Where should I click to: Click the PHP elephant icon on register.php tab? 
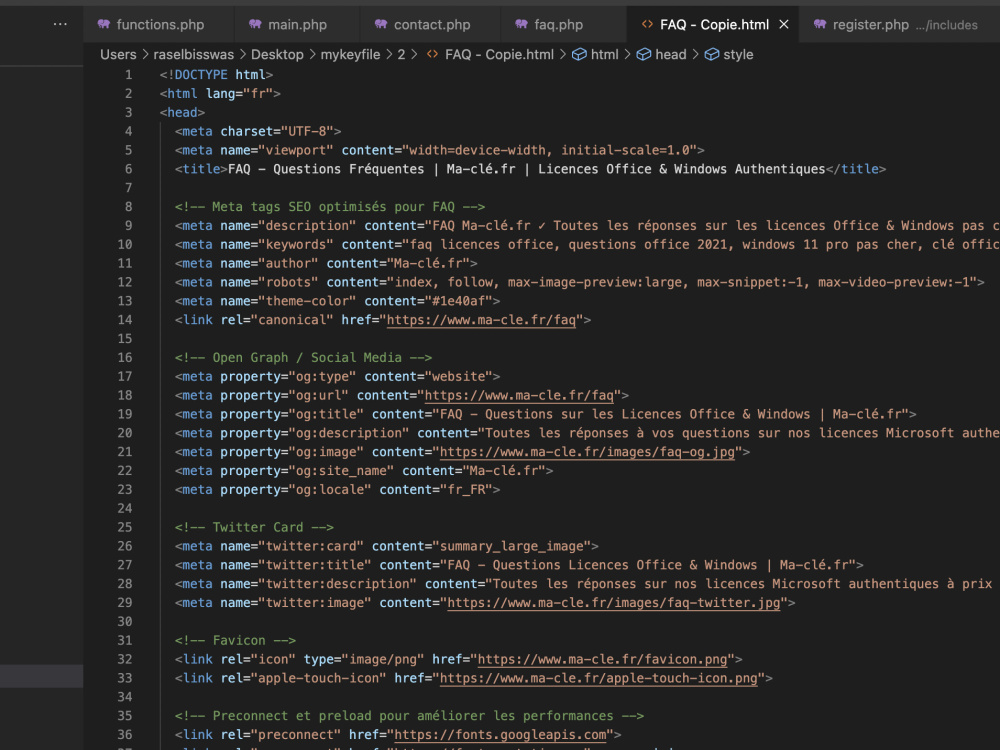(x=820, y=24)
